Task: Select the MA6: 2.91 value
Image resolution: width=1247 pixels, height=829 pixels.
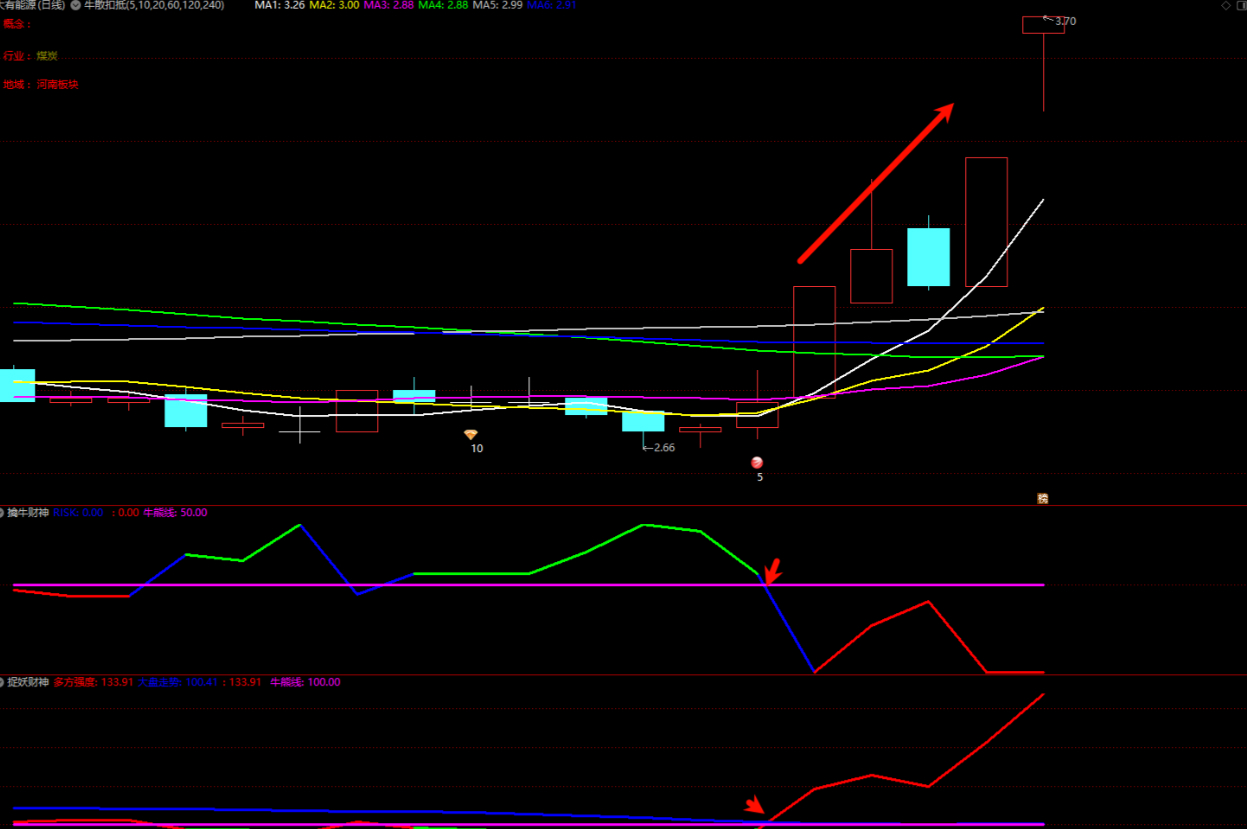Action: pos(552,5)
